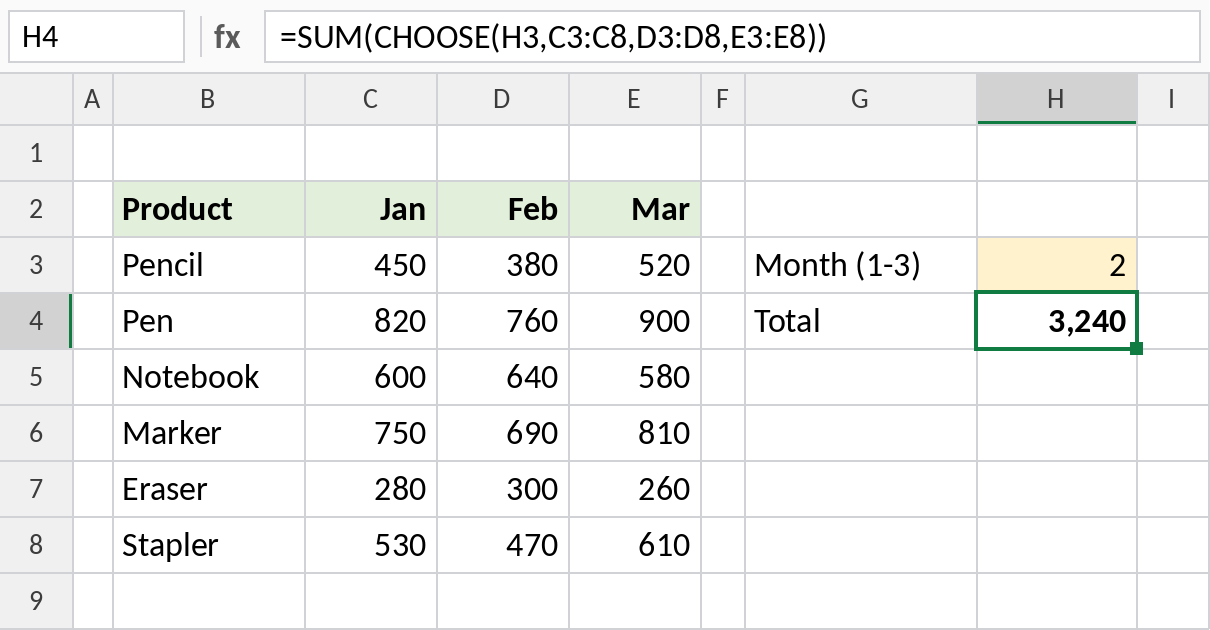
Task: Select the Notebook cell
Action: (209, 377)
